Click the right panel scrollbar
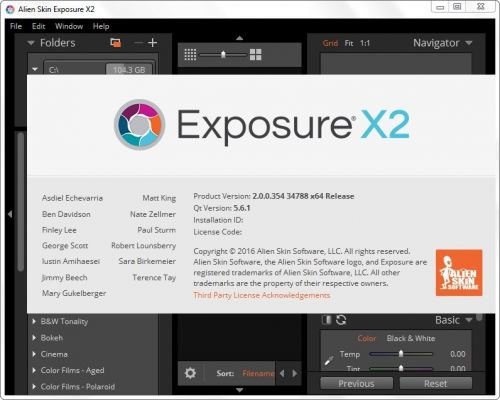Image resolution: width=500 pixels, height=400 pixels. click(479, 317)
